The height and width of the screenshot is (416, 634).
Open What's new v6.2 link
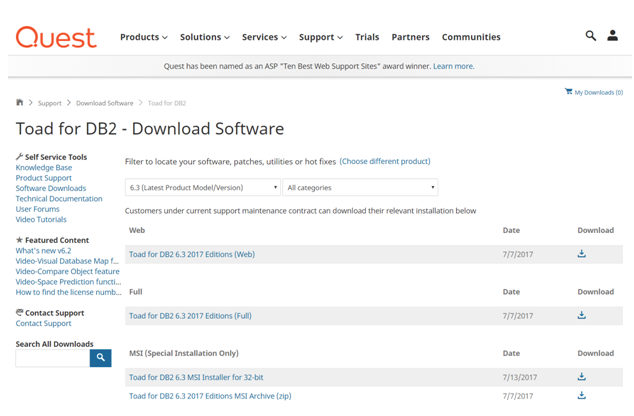43,251
